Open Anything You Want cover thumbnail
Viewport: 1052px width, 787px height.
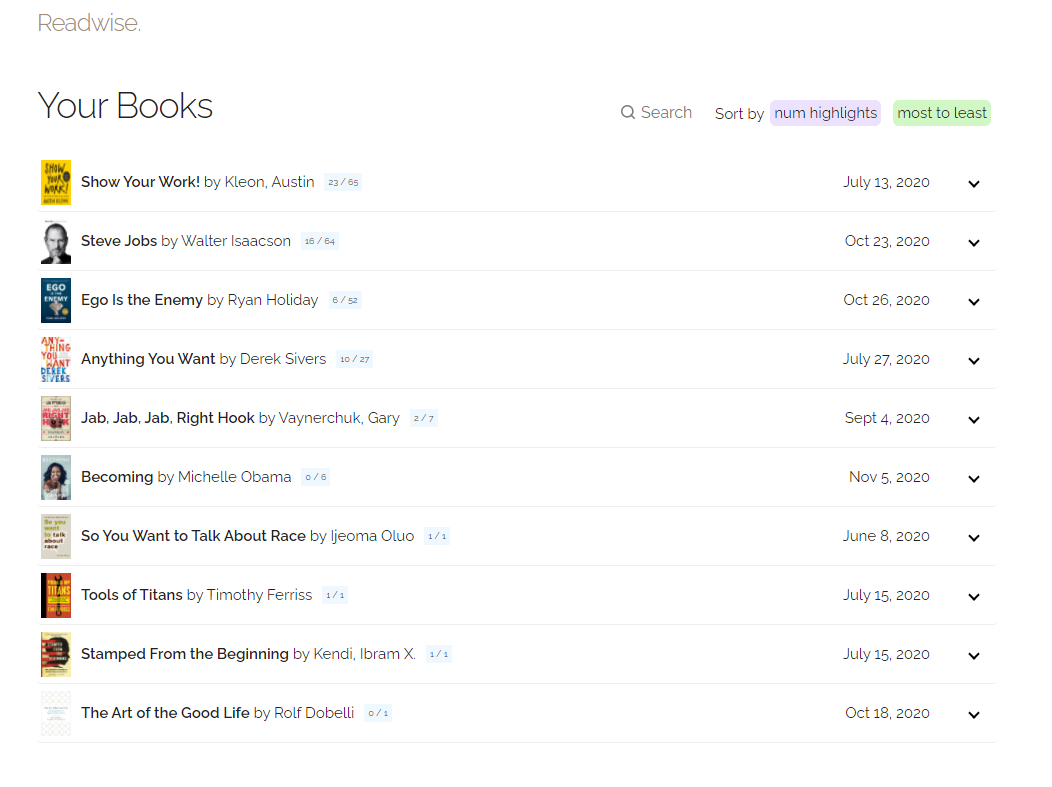point(56,360)
